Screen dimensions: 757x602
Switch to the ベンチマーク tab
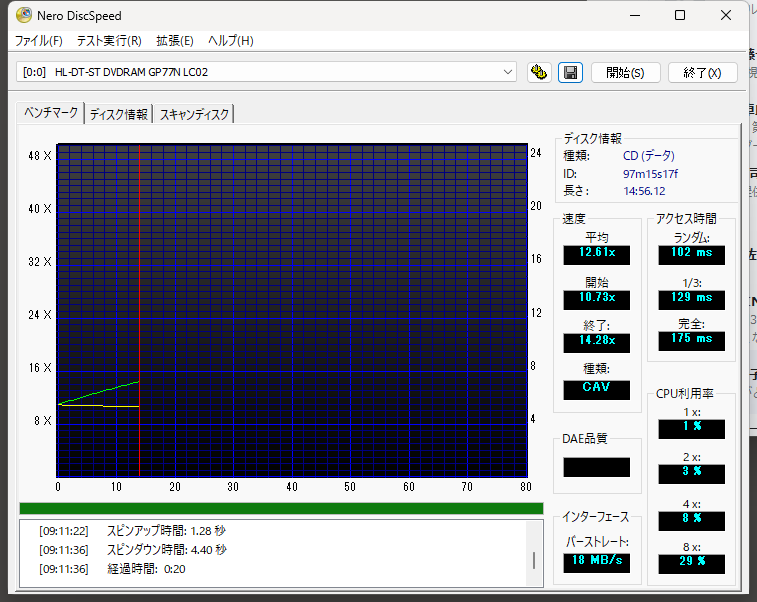[51, 113]
